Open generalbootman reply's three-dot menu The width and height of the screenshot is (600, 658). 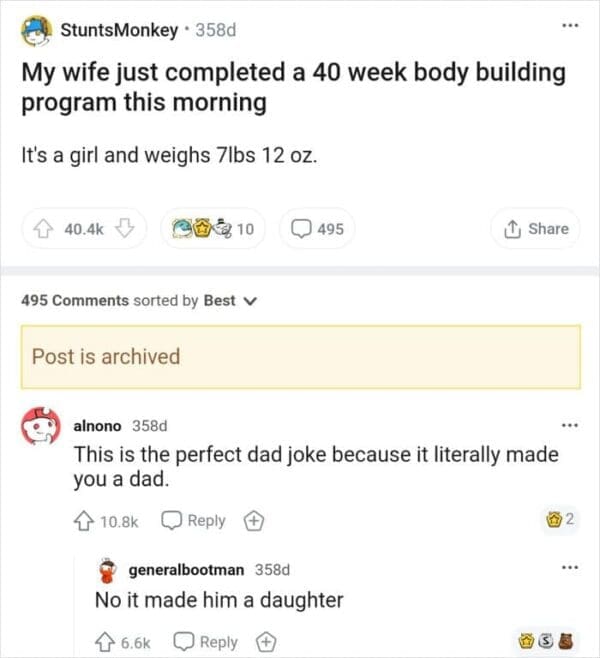pos(569,569)
